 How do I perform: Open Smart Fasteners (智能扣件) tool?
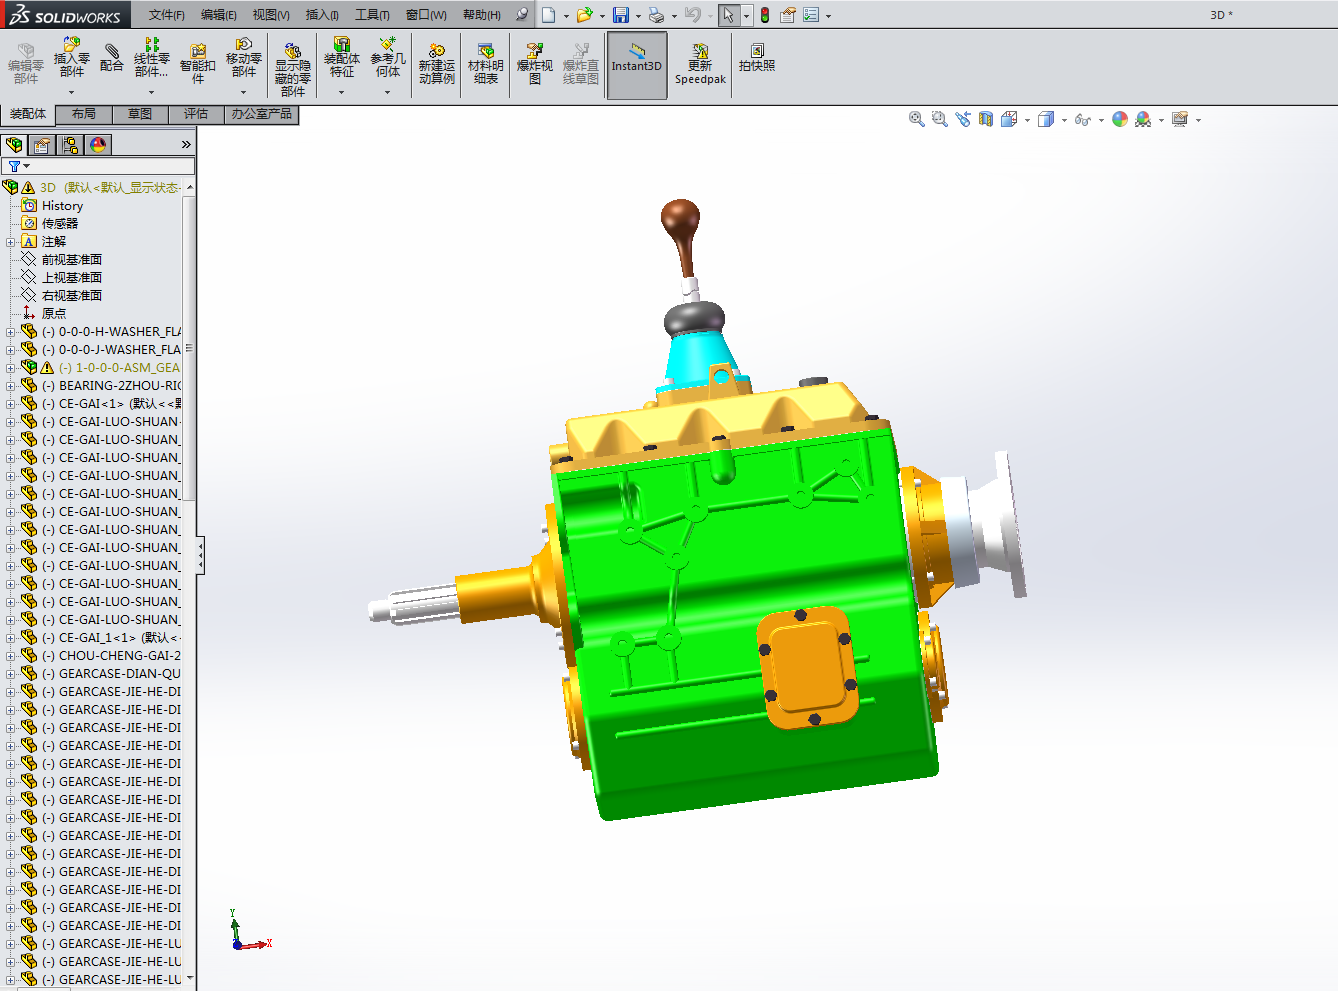(198, 64)
